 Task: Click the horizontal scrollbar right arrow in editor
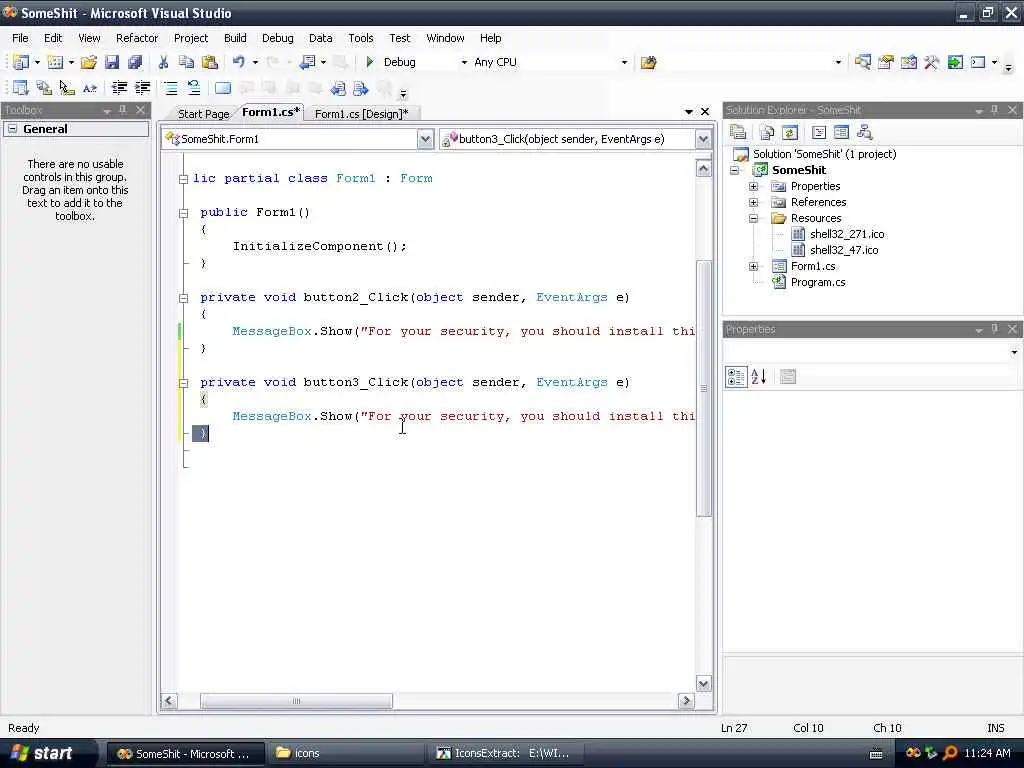686,701
